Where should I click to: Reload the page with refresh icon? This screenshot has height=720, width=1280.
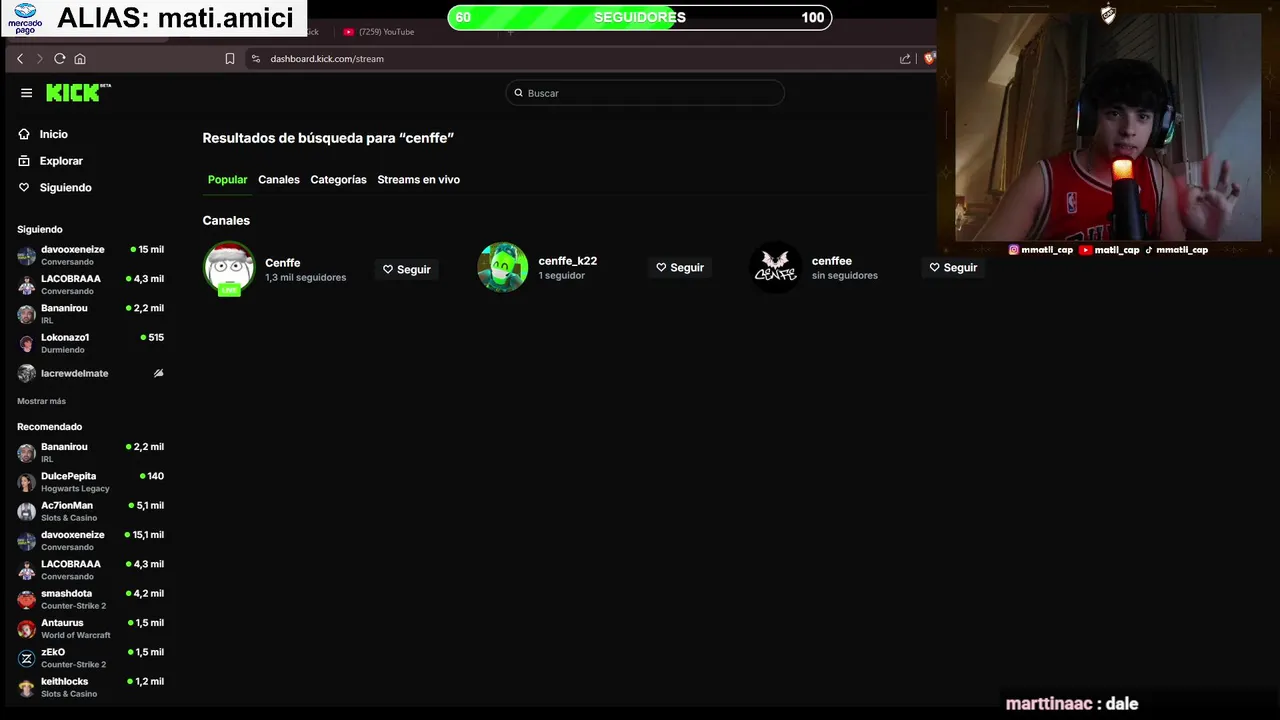[x=60, y=59]
